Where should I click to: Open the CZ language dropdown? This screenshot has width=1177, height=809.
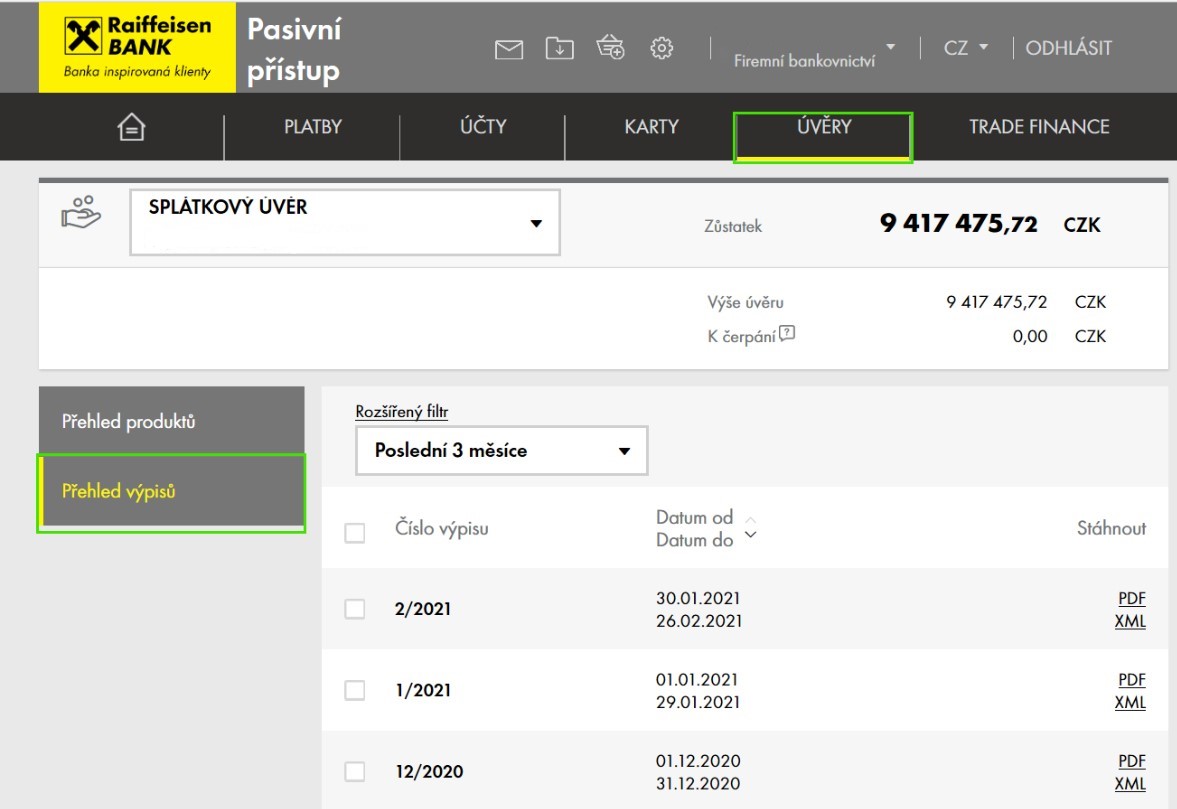[965, 48]
